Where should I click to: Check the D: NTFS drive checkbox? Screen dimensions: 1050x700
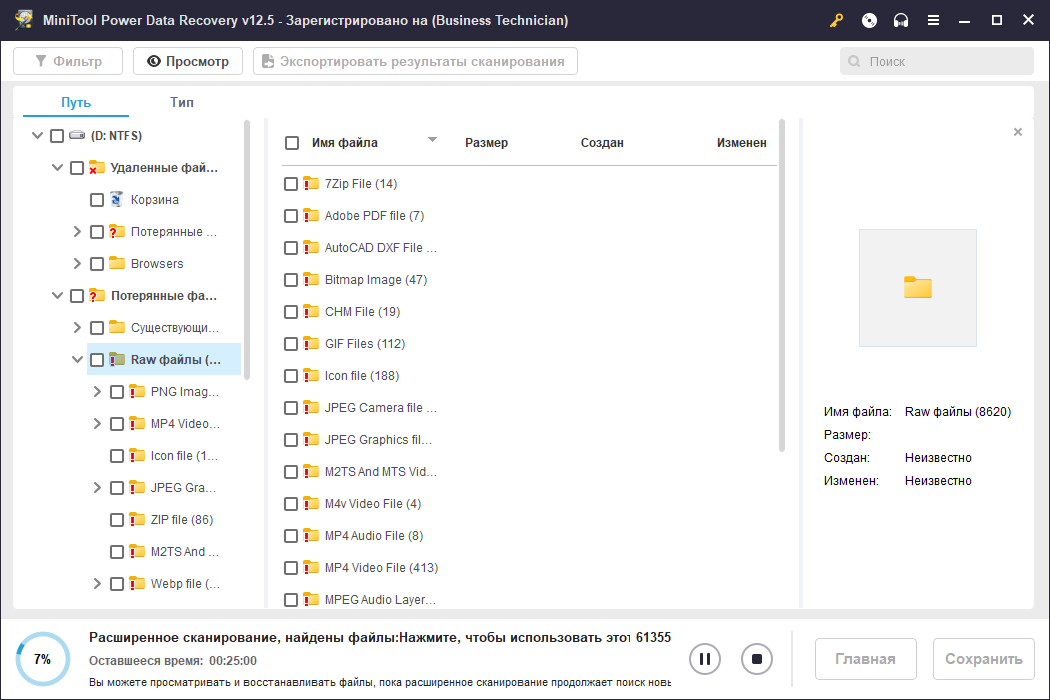[57, 136]
